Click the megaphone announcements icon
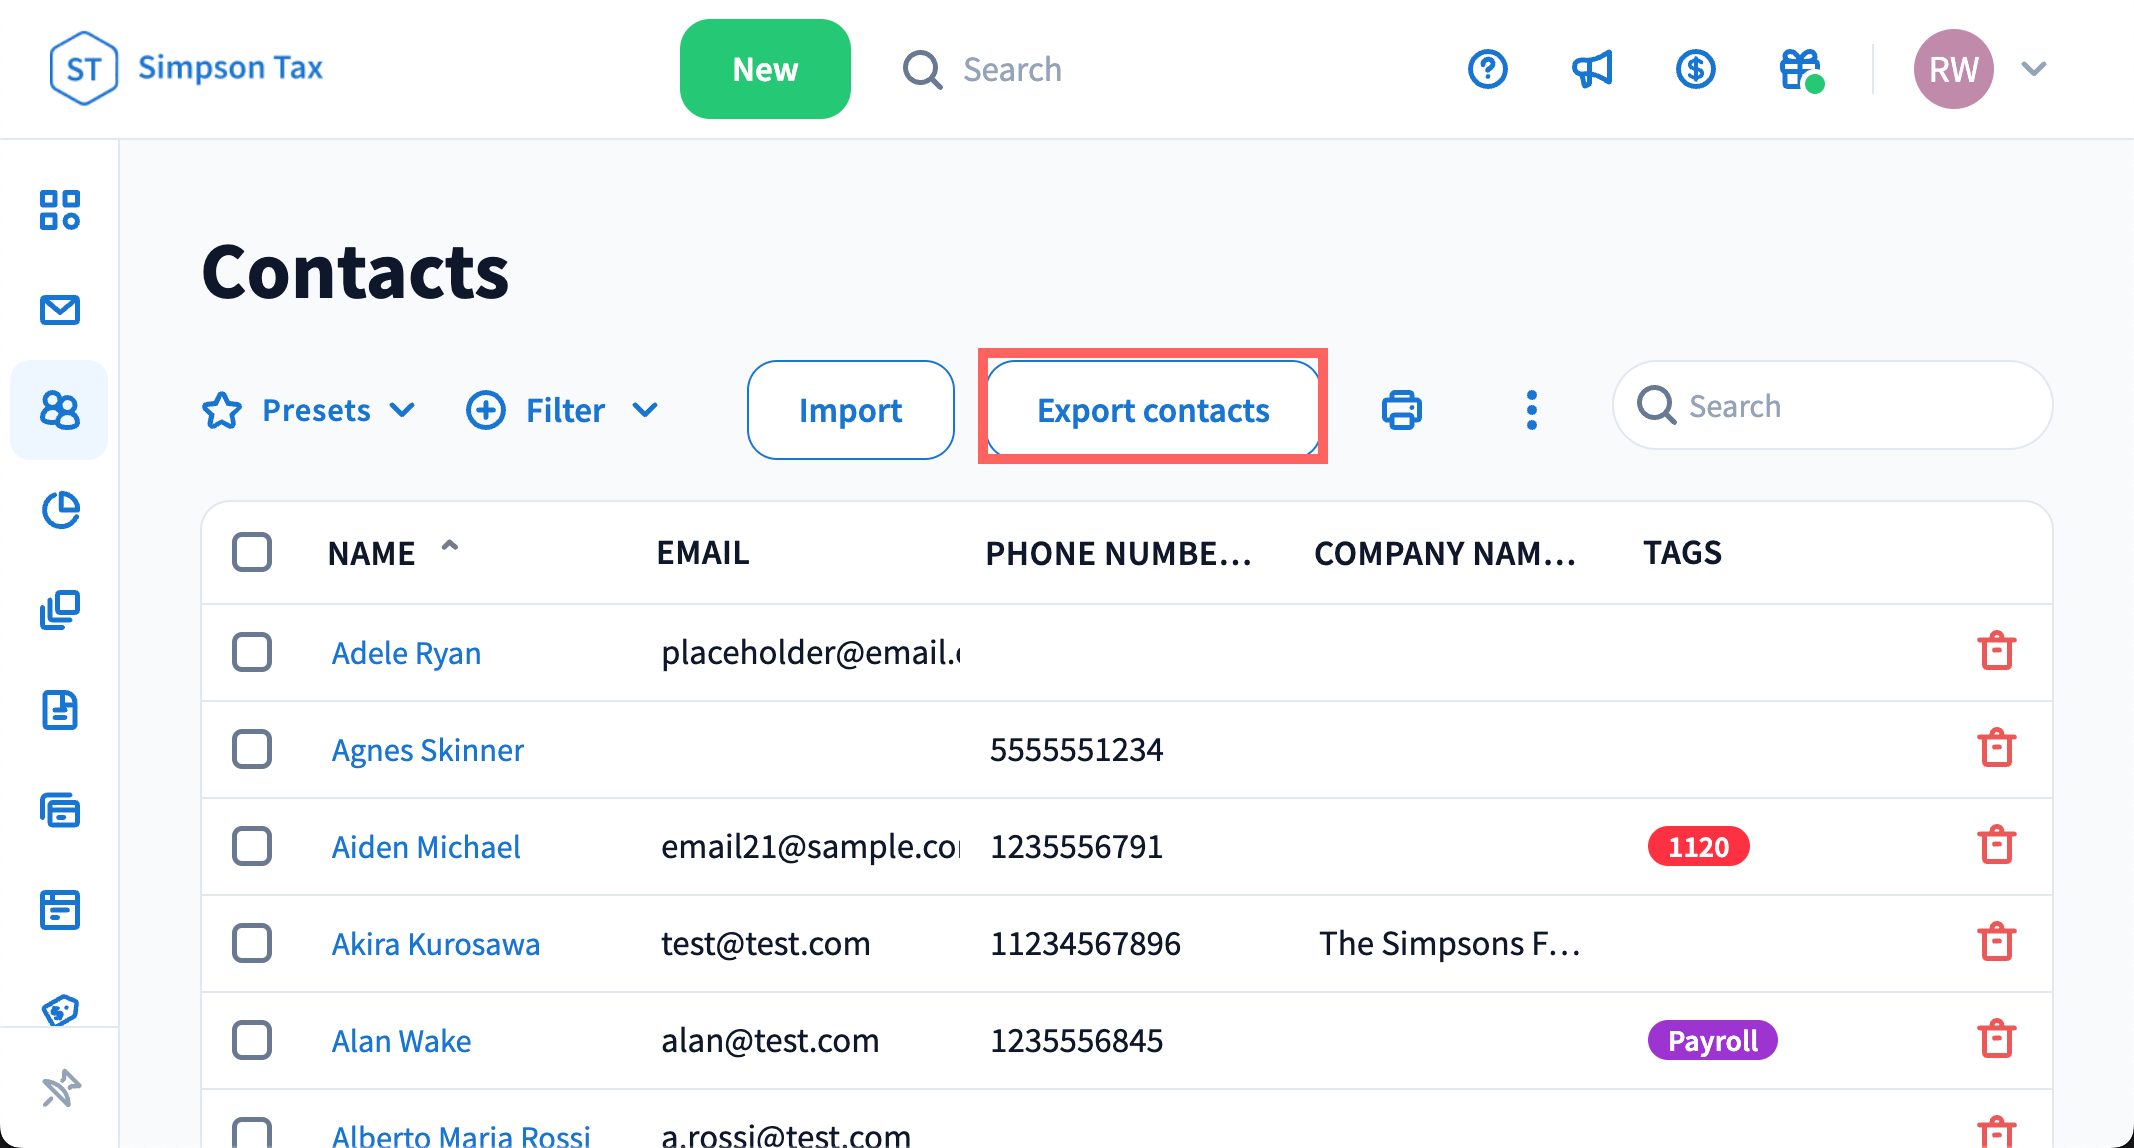The height and width of the screenshot is (1148, 2134). point(1591,69)
